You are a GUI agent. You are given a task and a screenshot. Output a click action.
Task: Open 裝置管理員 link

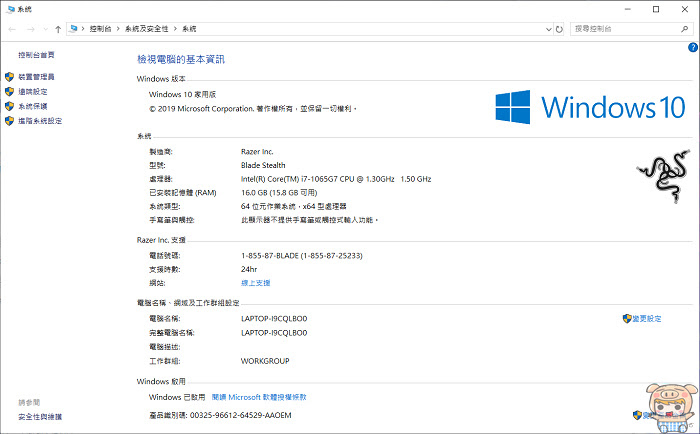(x=36, y=77)
